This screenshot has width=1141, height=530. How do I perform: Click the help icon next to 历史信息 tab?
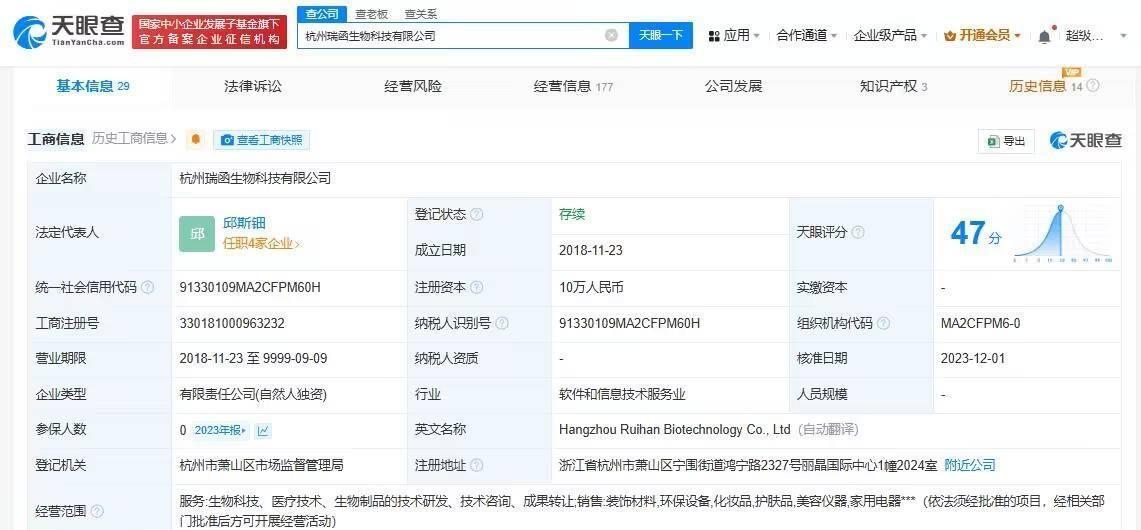coord(1092,86)
